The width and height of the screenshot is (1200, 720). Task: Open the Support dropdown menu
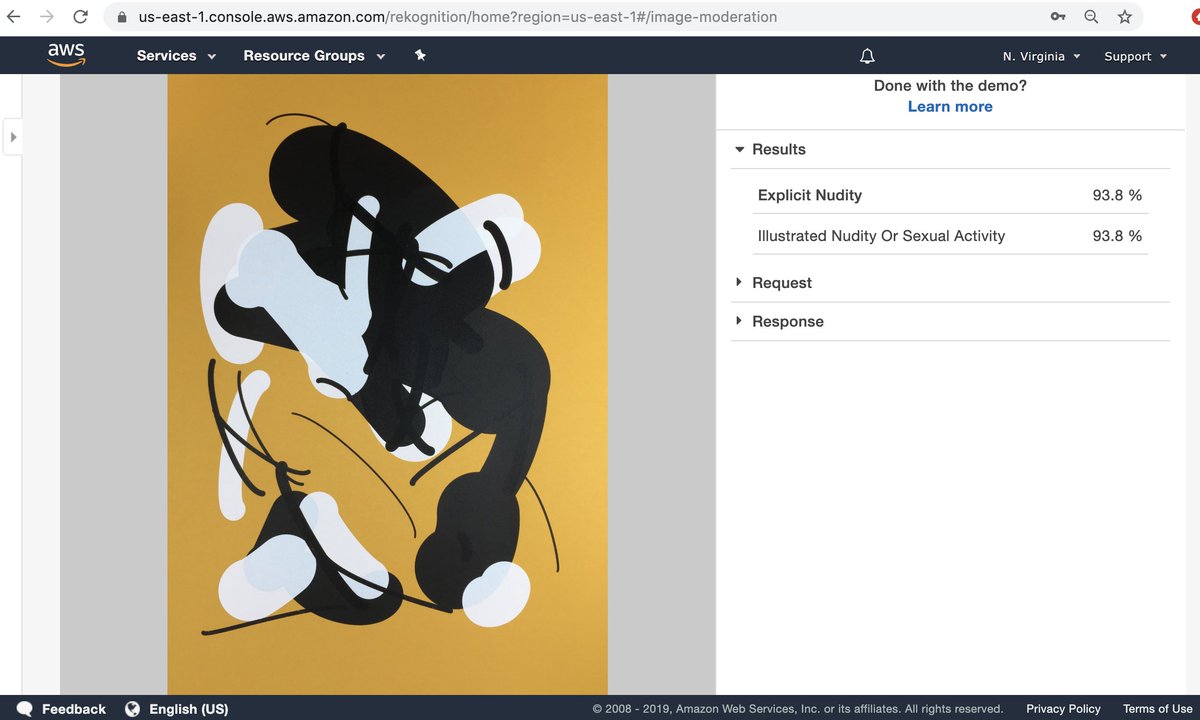pos(1136,56)
